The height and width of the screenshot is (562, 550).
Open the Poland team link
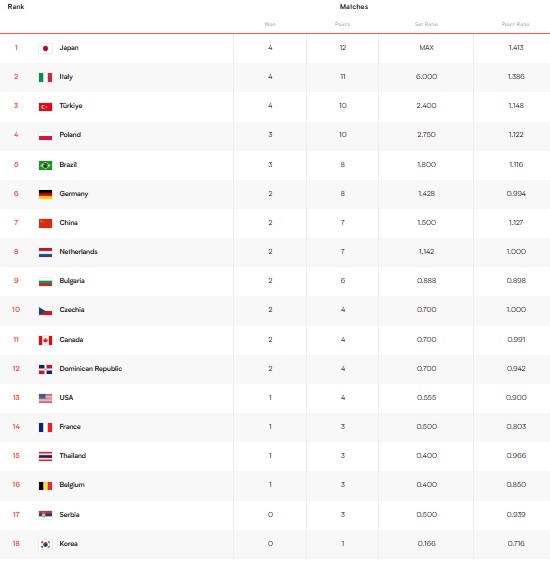pos(70,135)
